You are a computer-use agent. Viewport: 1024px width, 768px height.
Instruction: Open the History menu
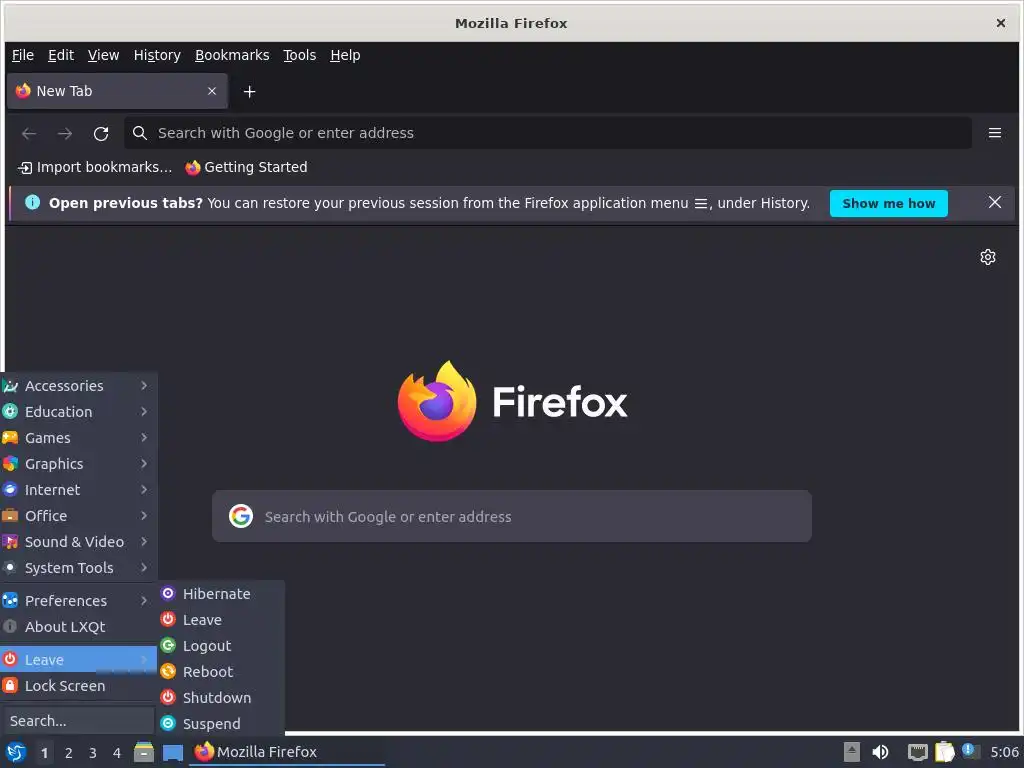tap(157, 56)
